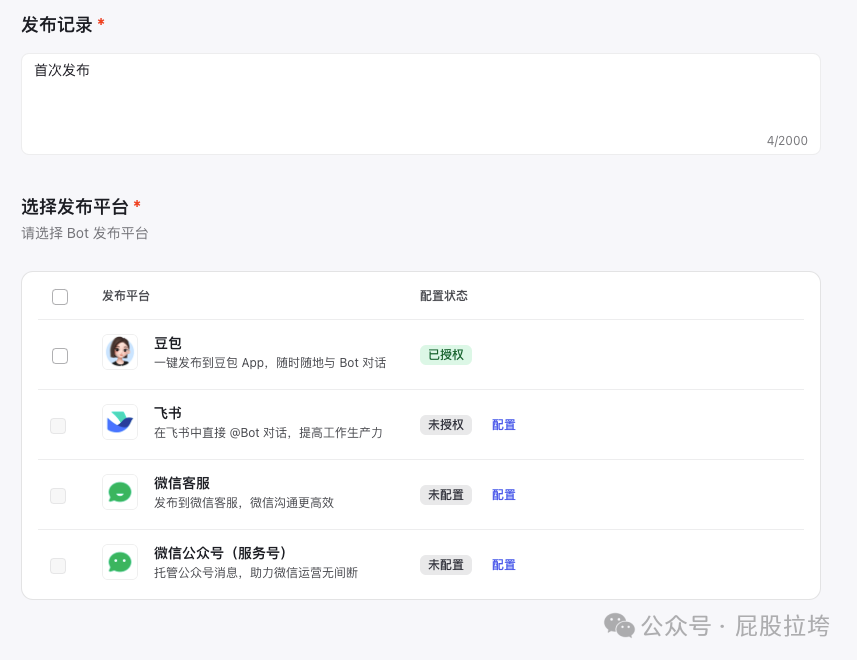The width and height of the screenshot is (857, 660).
Task: Click the 豆包 avatar icon
Action: pyautogui.click(x=120, y=352)
